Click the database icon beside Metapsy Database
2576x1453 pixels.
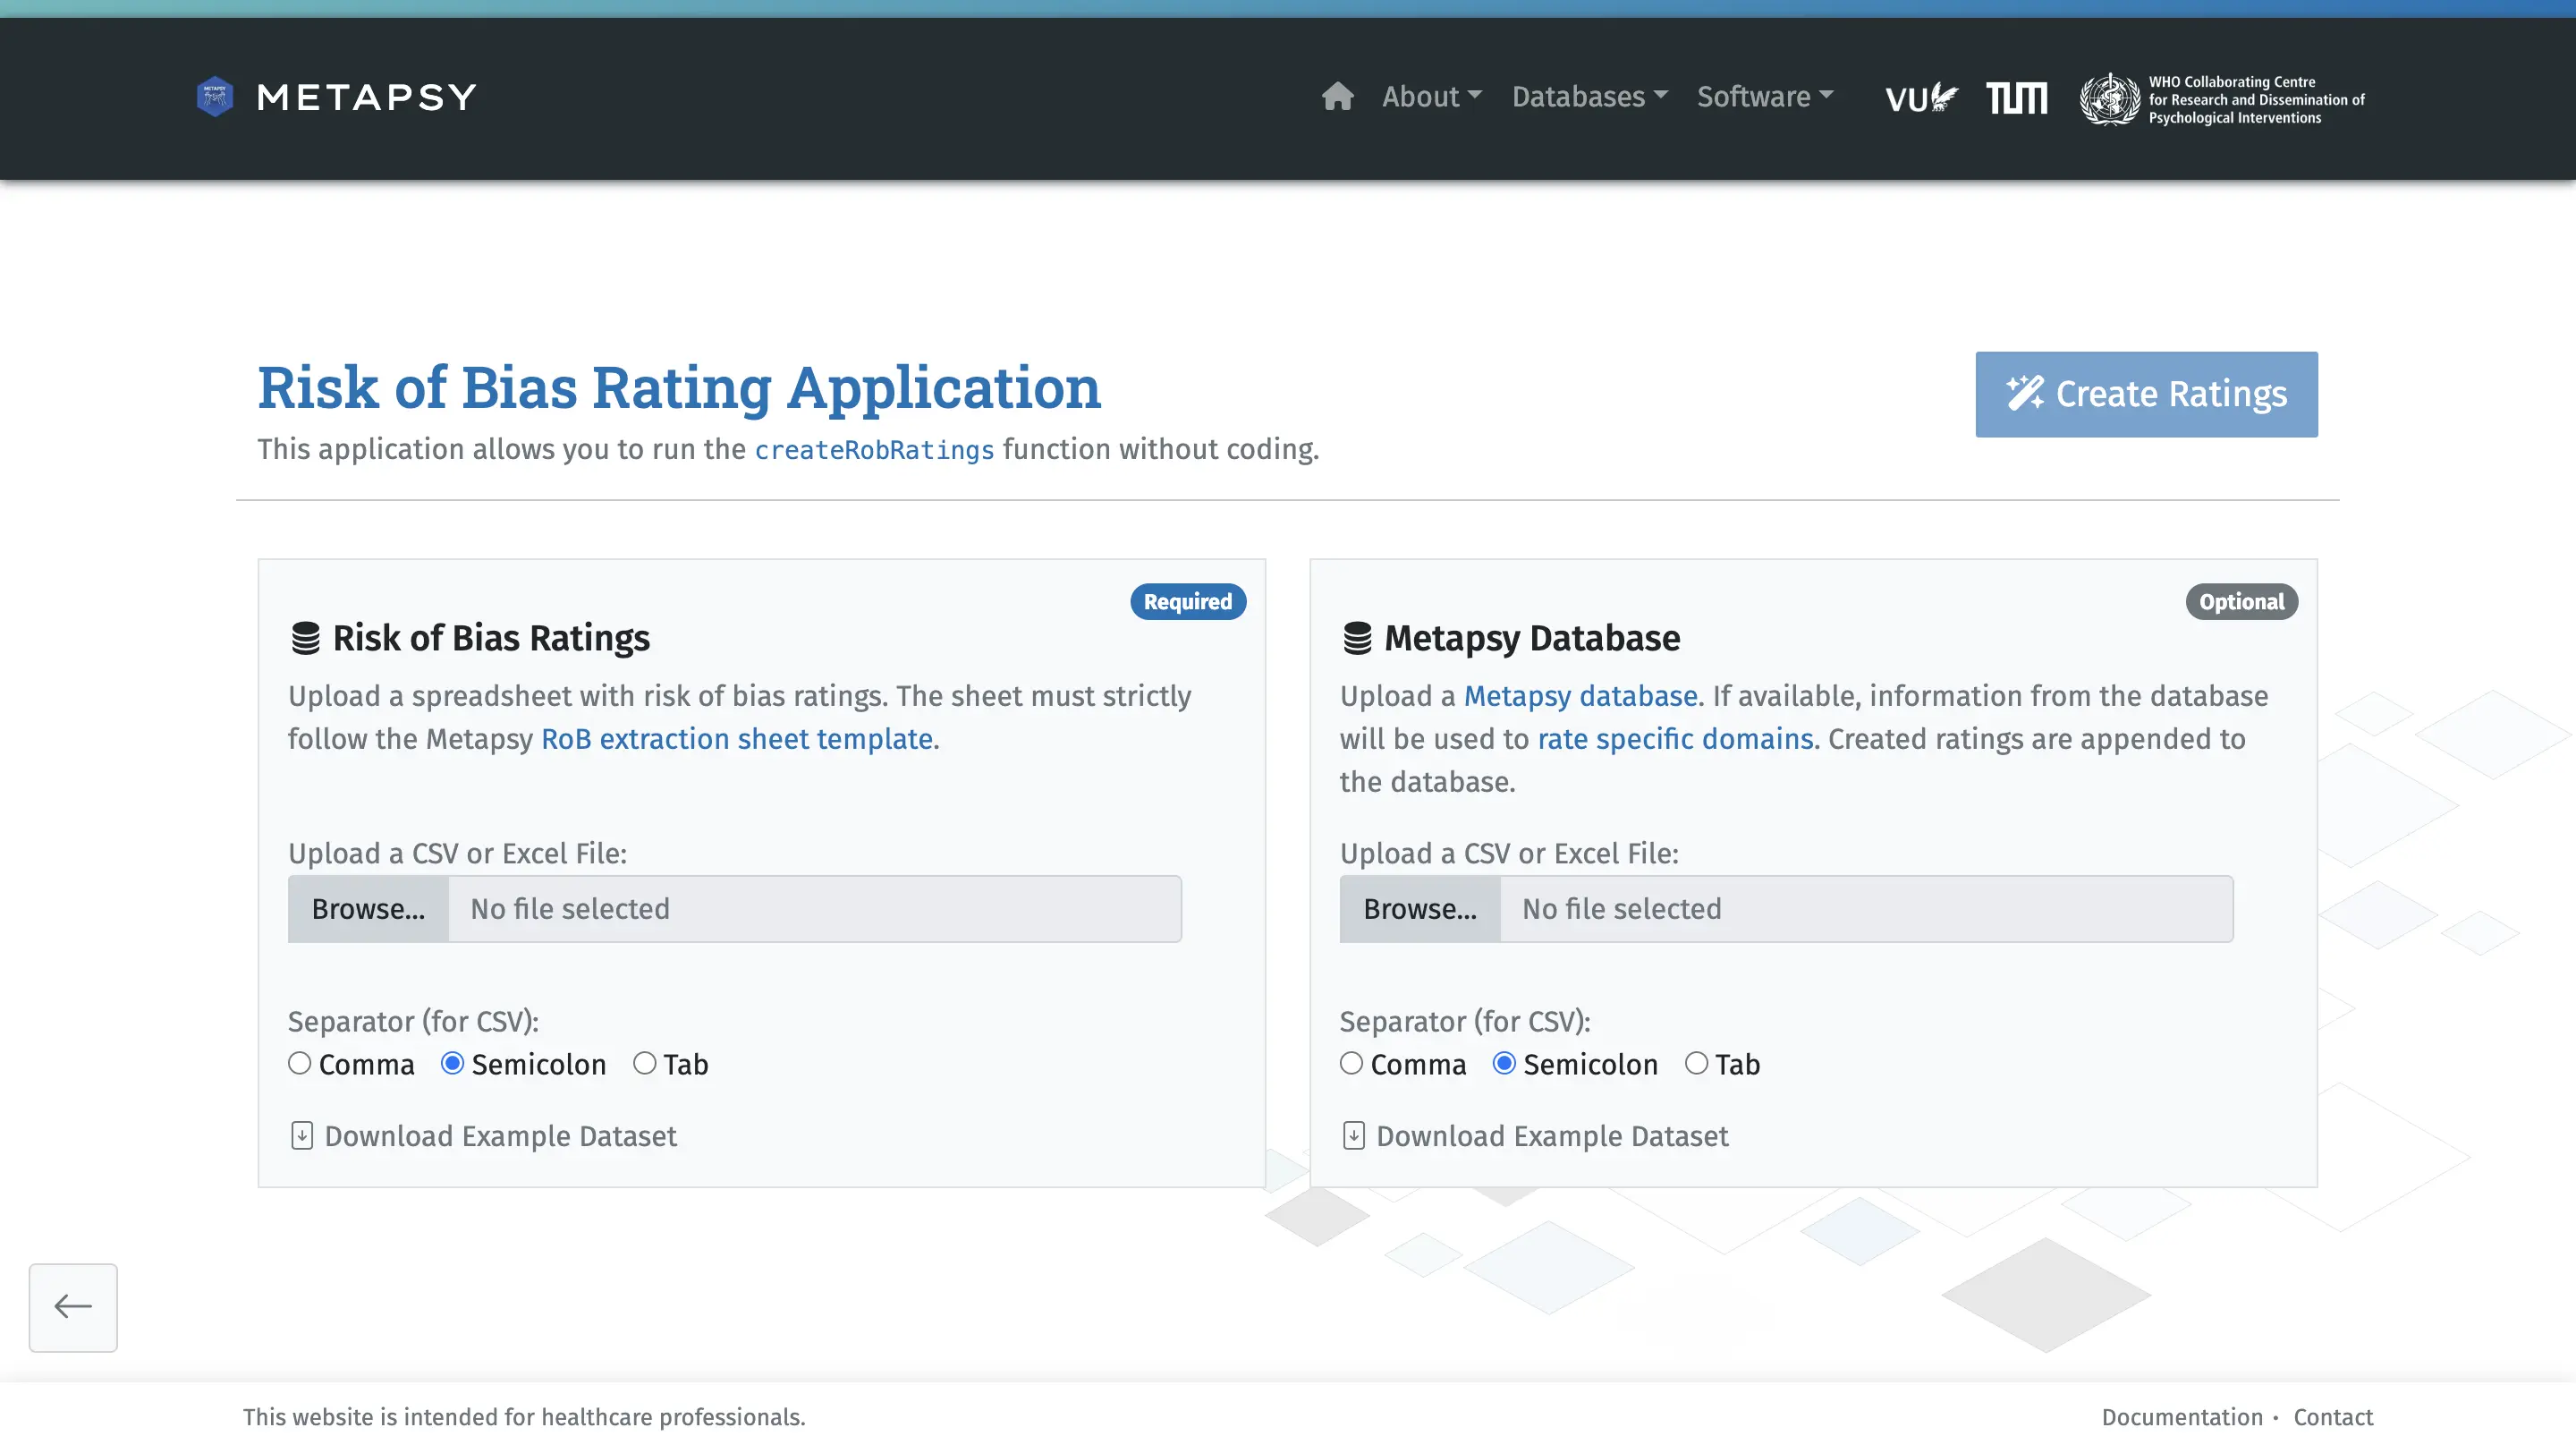pyautogui.click(x=1357, y=638)
